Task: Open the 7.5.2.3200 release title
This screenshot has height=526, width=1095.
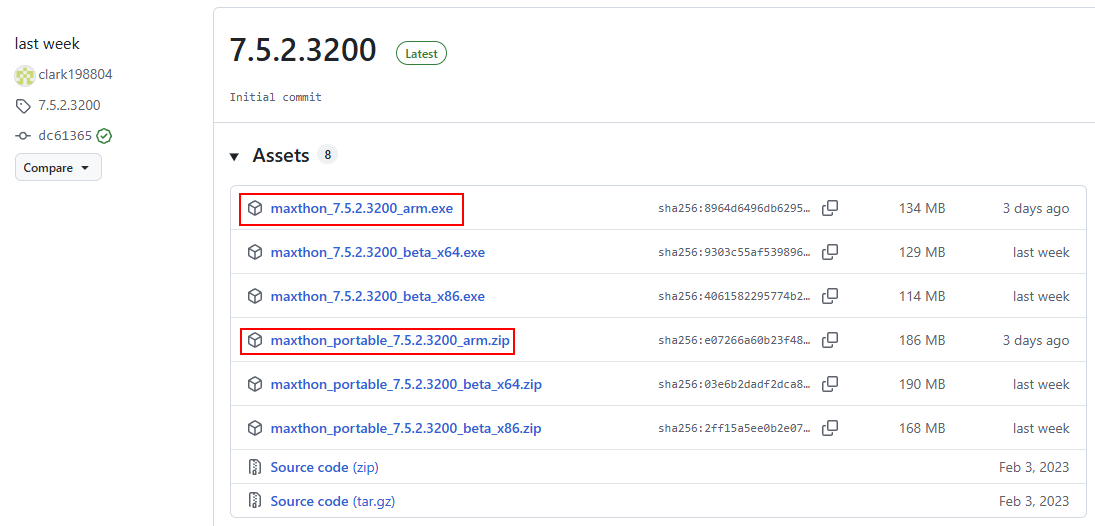Action: click(303, 50)
